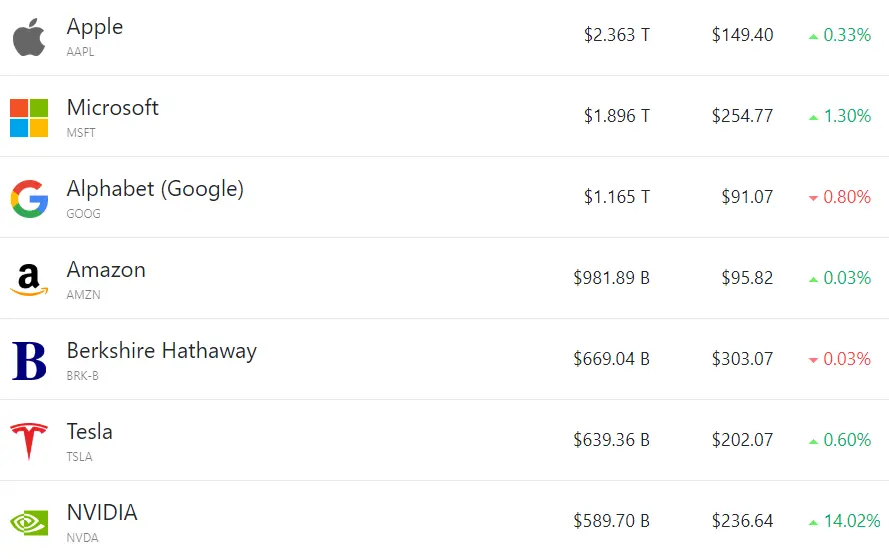Image resolution: width=889 pixels, height=559 pixels.
Task: Select the green NVIDIA logo
Action: [x=29, y=523]
